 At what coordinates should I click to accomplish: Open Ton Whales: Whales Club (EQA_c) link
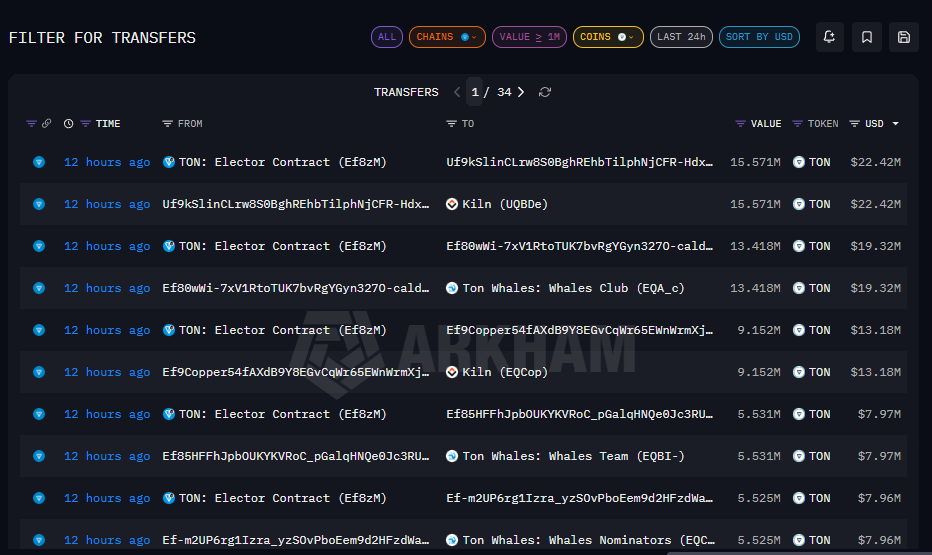point(574,288)
